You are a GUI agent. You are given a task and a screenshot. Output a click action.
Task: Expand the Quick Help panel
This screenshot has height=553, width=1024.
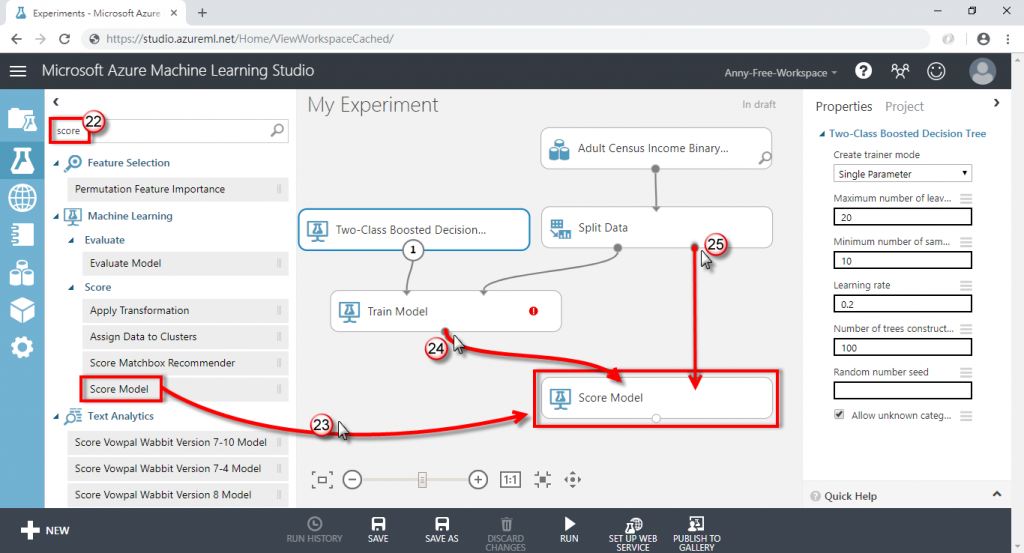click(x=997, y=494)
